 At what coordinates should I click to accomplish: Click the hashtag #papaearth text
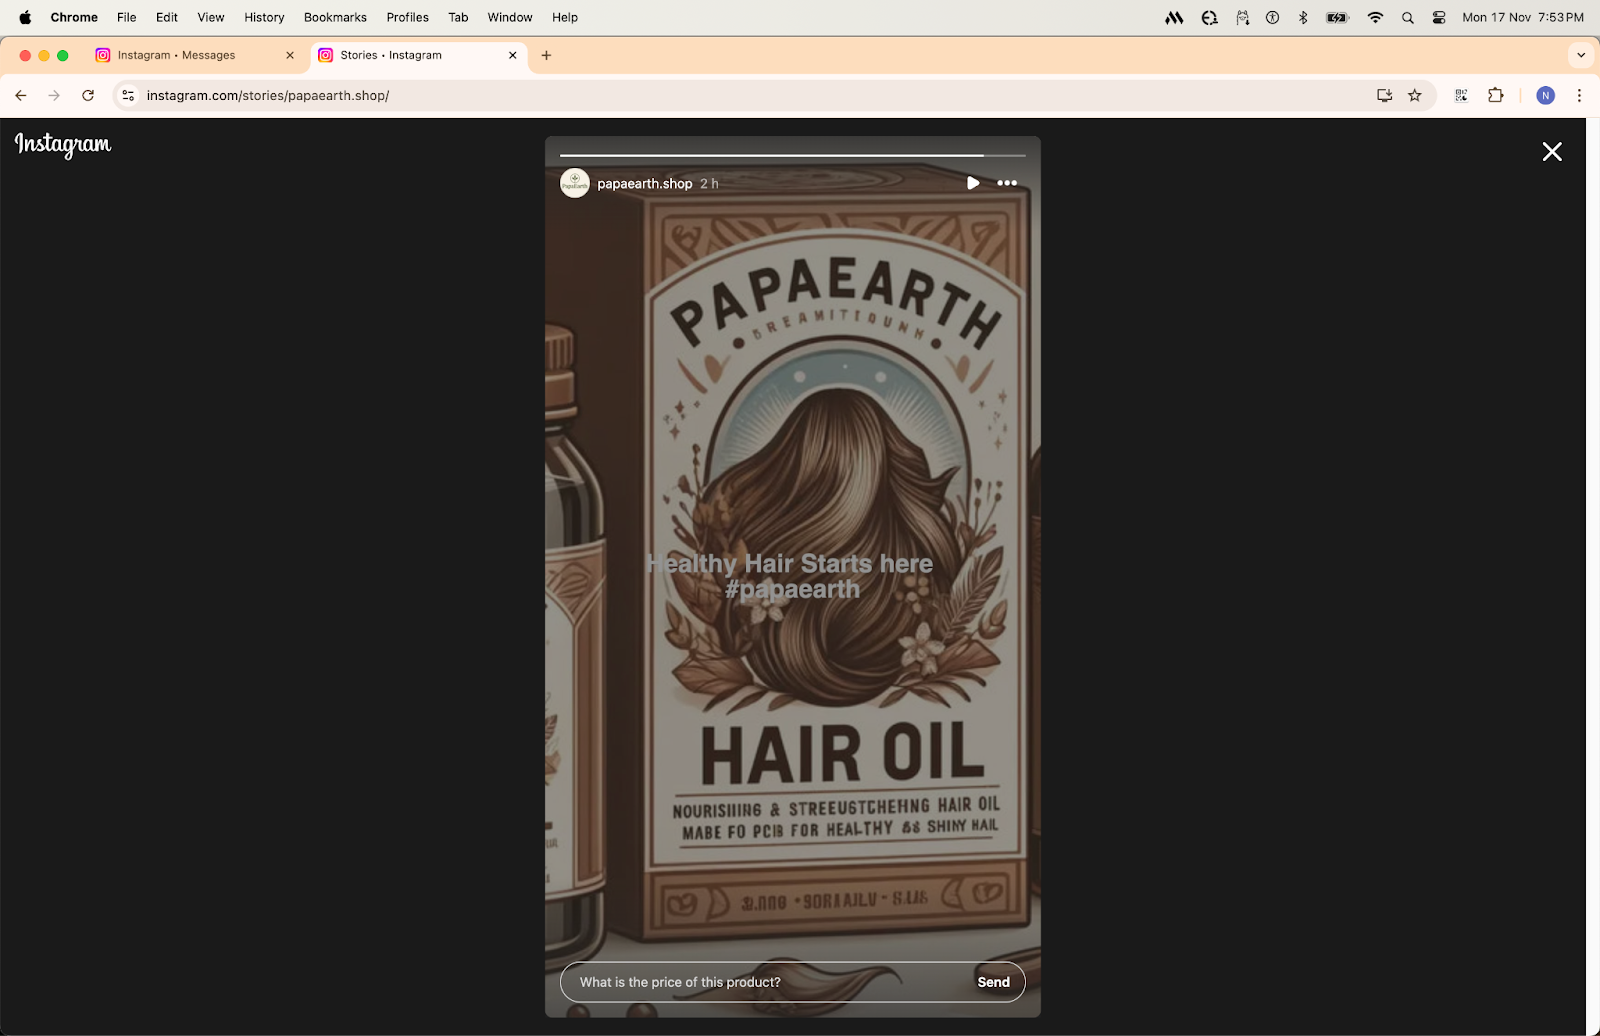[x=792, y=590]
